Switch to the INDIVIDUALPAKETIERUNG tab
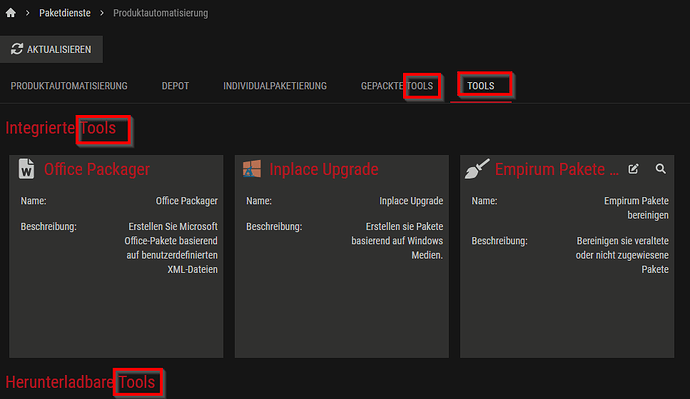Screen dimensions: 690x399 (275, 86)
